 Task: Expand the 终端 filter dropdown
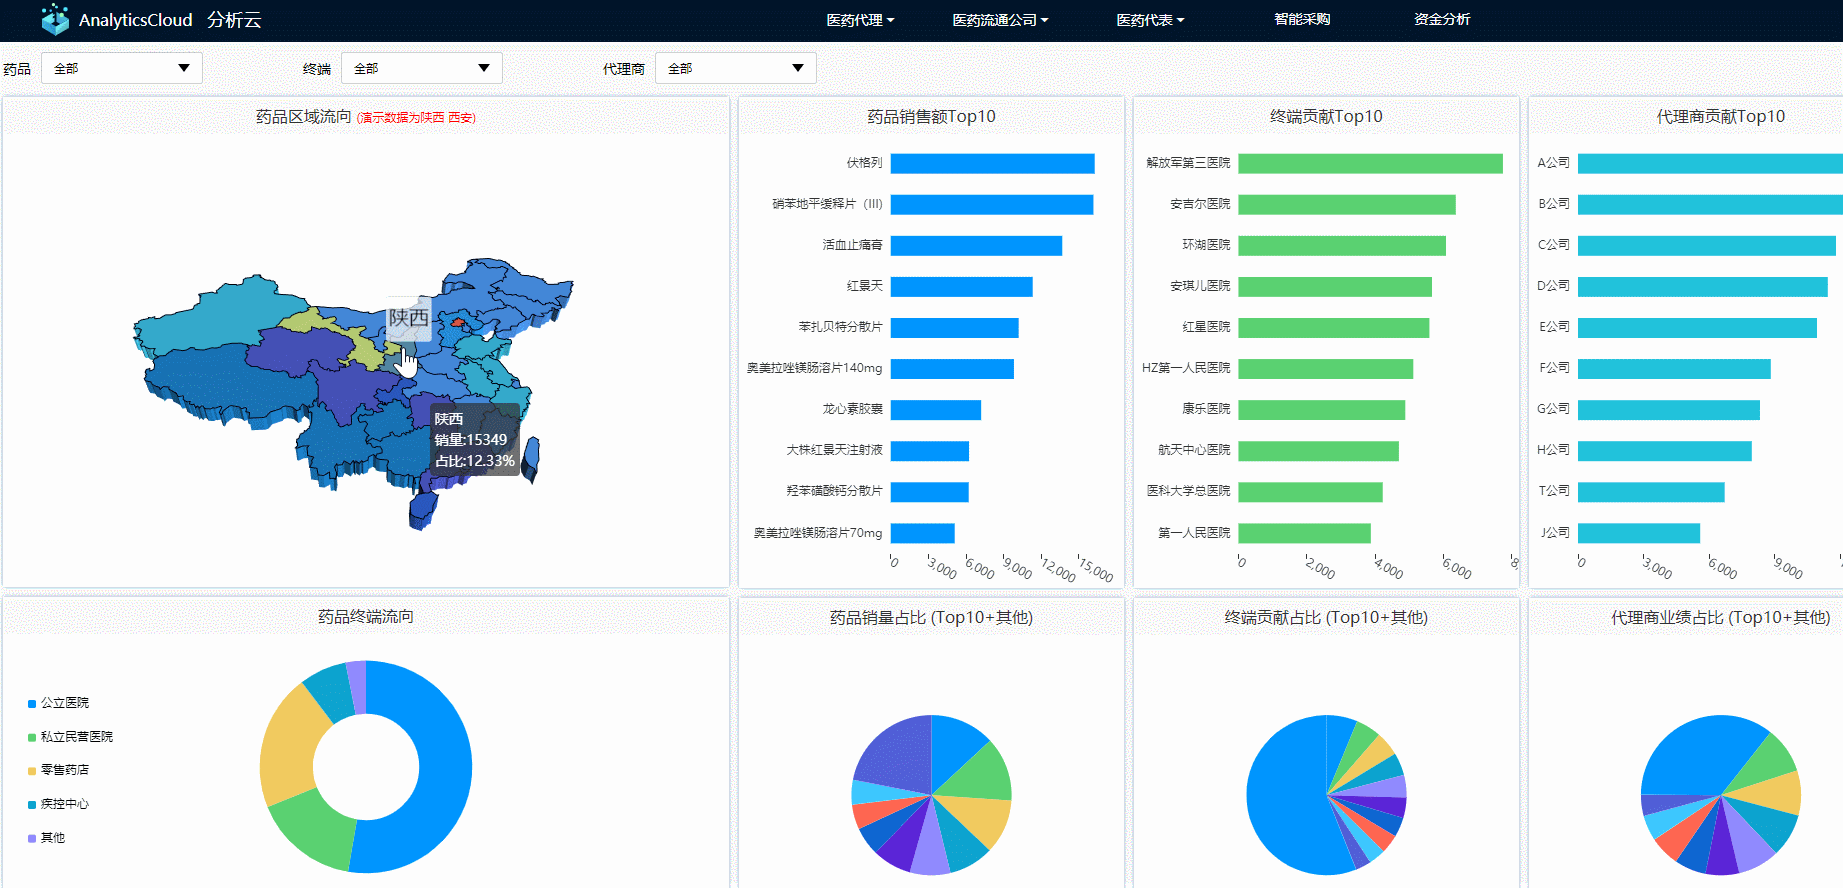422,68
